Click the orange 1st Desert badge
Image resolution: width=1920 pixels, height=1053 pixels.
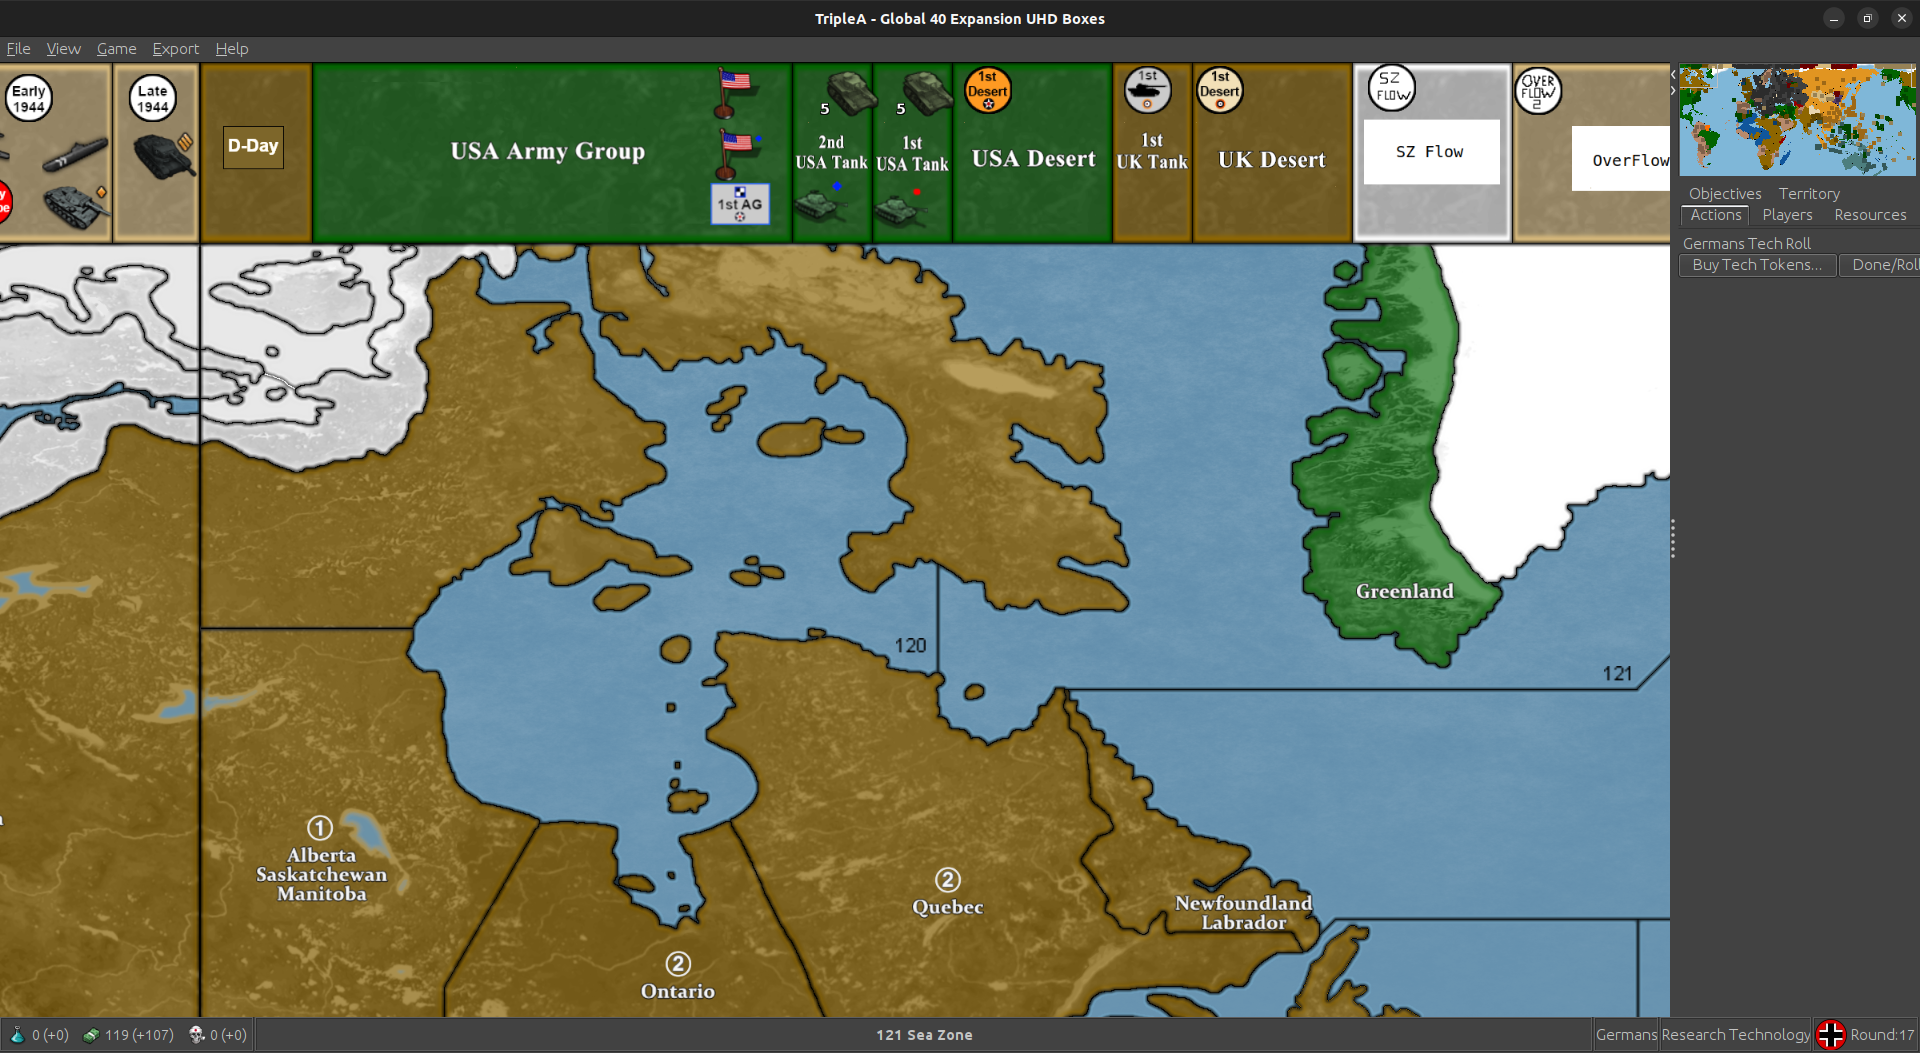(988, 90)
